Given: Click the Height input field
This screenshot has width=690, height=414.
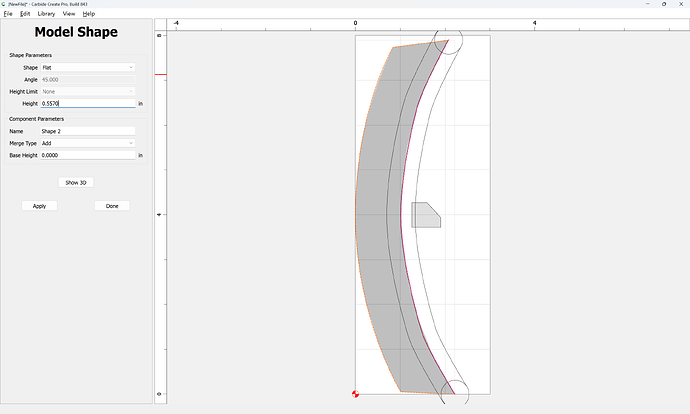Looking at the screenshot, I should [88, 103].
